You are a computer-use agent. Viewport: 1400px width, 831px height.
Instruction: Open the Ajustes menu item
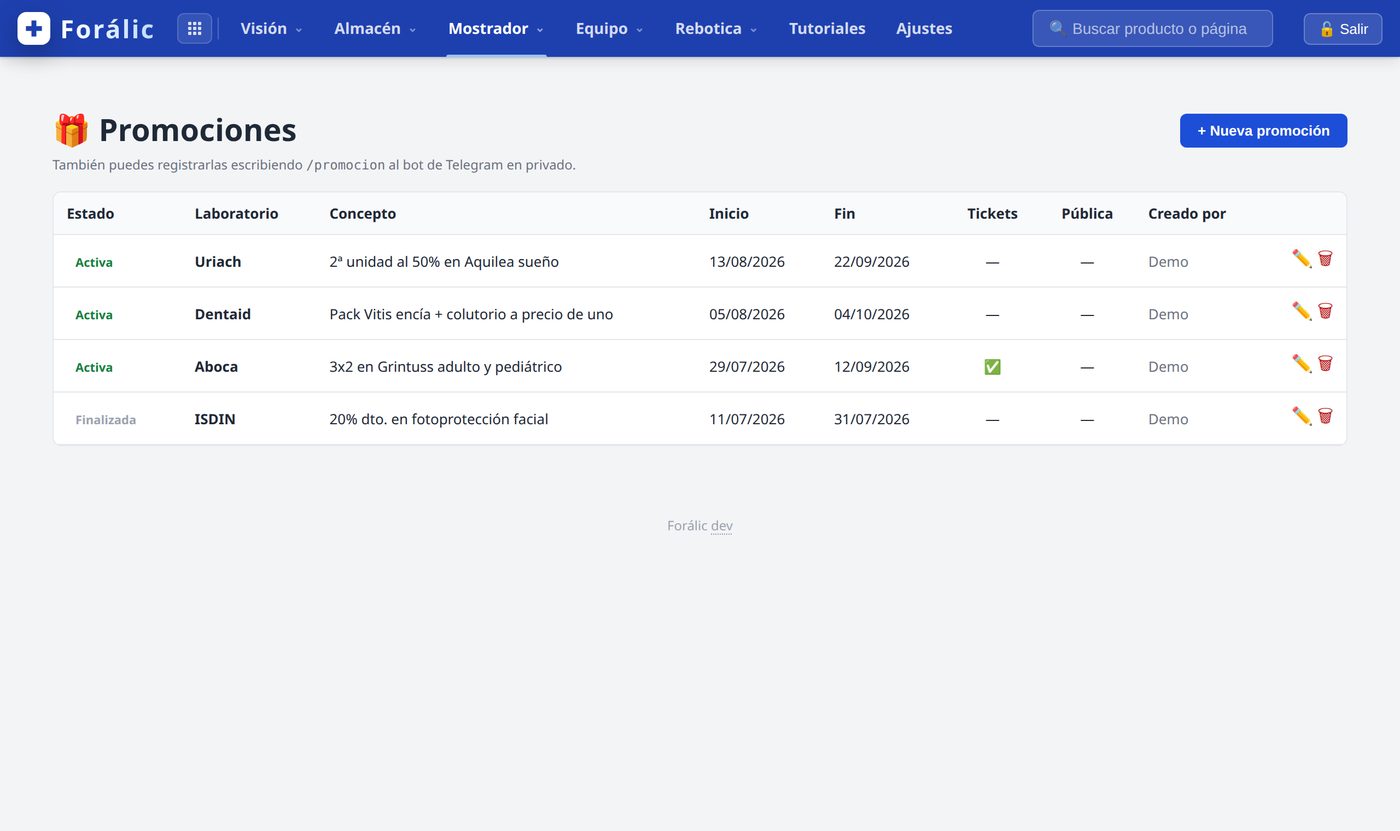[x=924, y=28]
